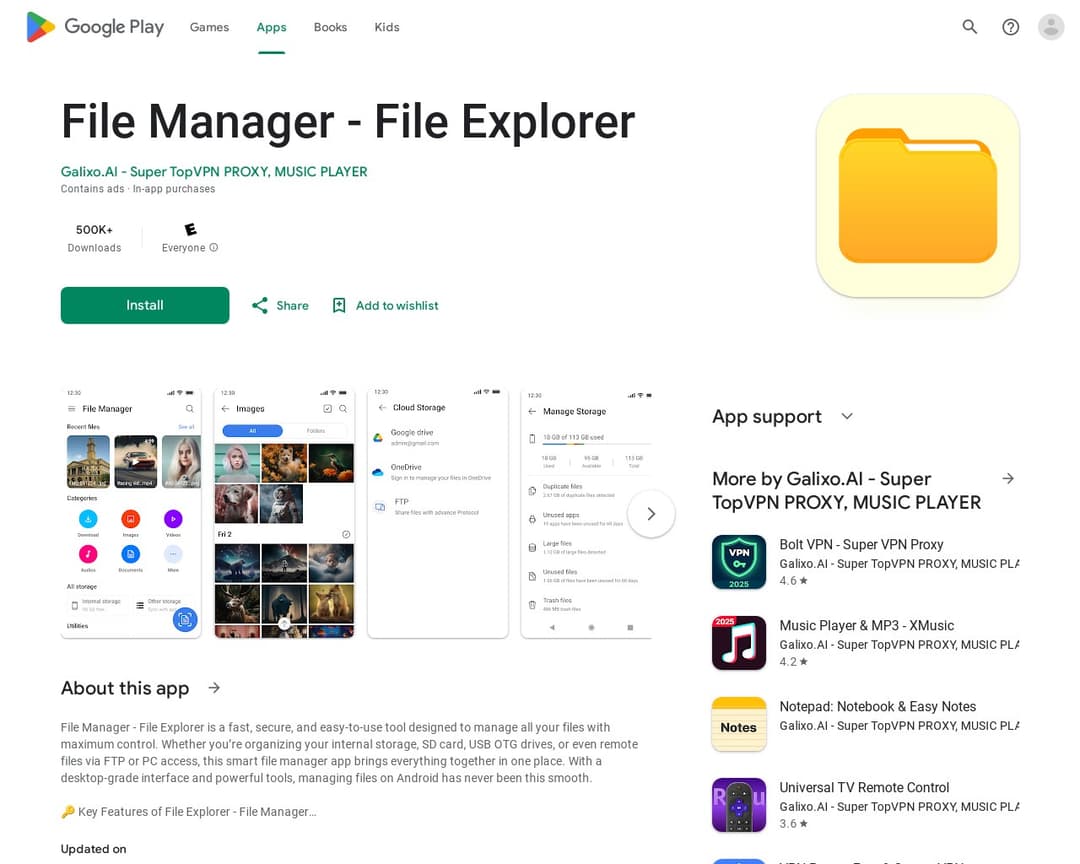Click the Share icon button
The image size is (1080, 864).
tap(260, 305)
